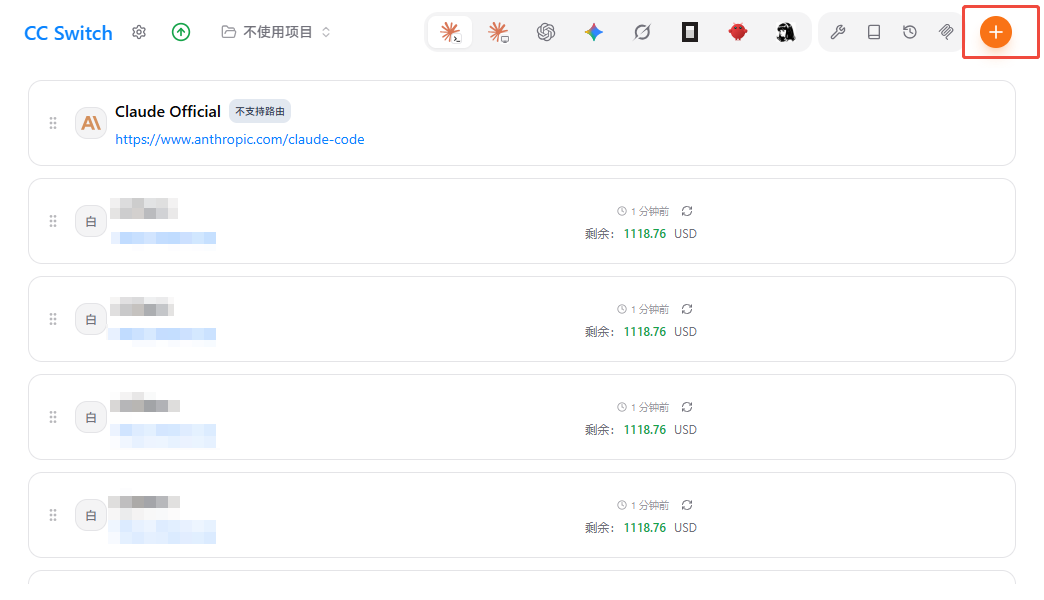Click the 不支持路由 badge

coord(260,111)
